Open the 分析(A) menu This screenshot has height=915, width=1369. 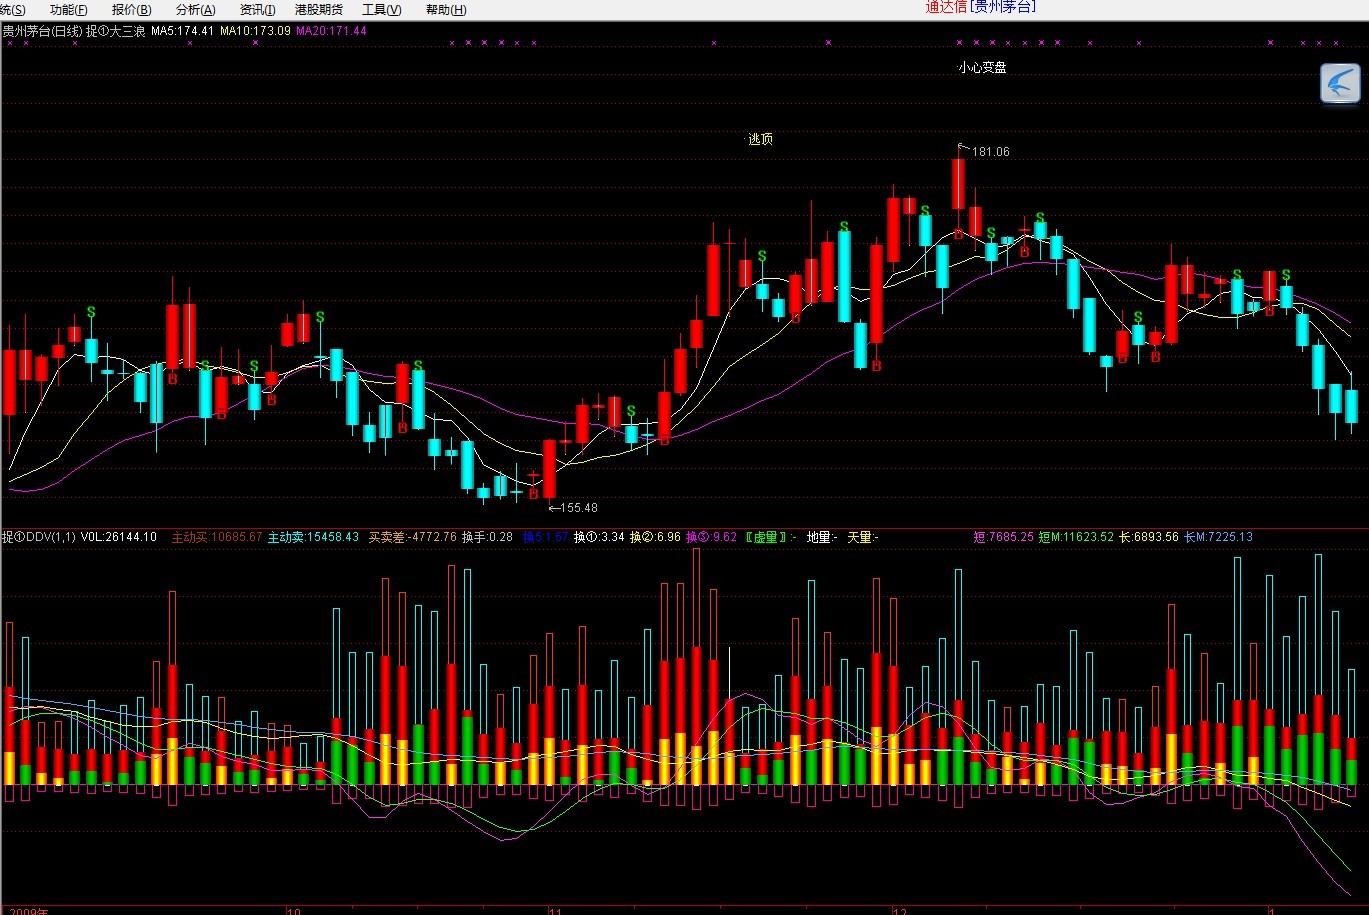click(195, 10)
